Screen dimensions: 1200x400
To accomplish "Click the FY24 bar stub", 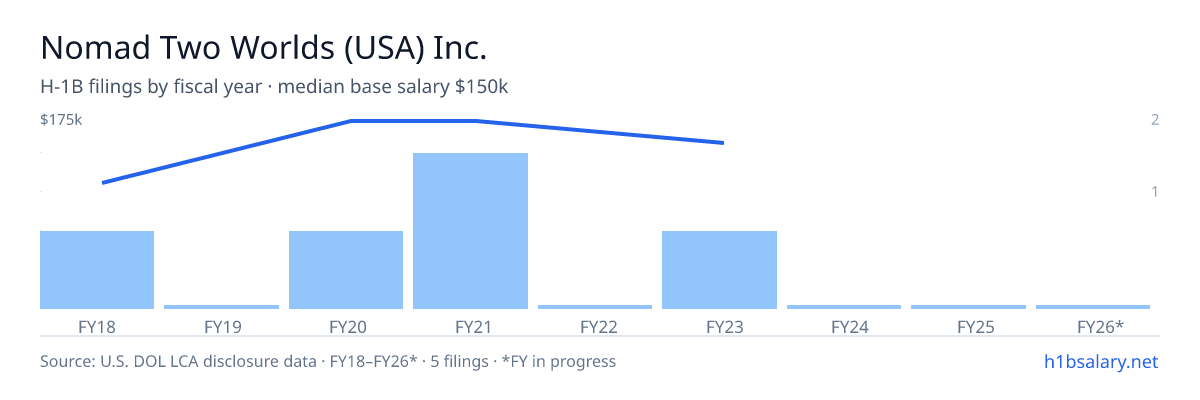I will coord(844,307).
